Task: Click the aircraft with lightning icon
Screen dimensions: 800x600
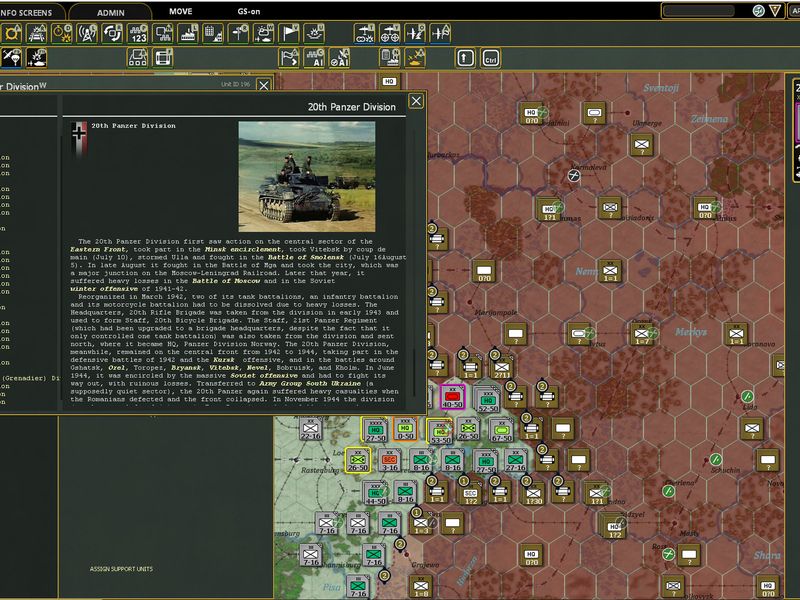Action: point(415,33)
